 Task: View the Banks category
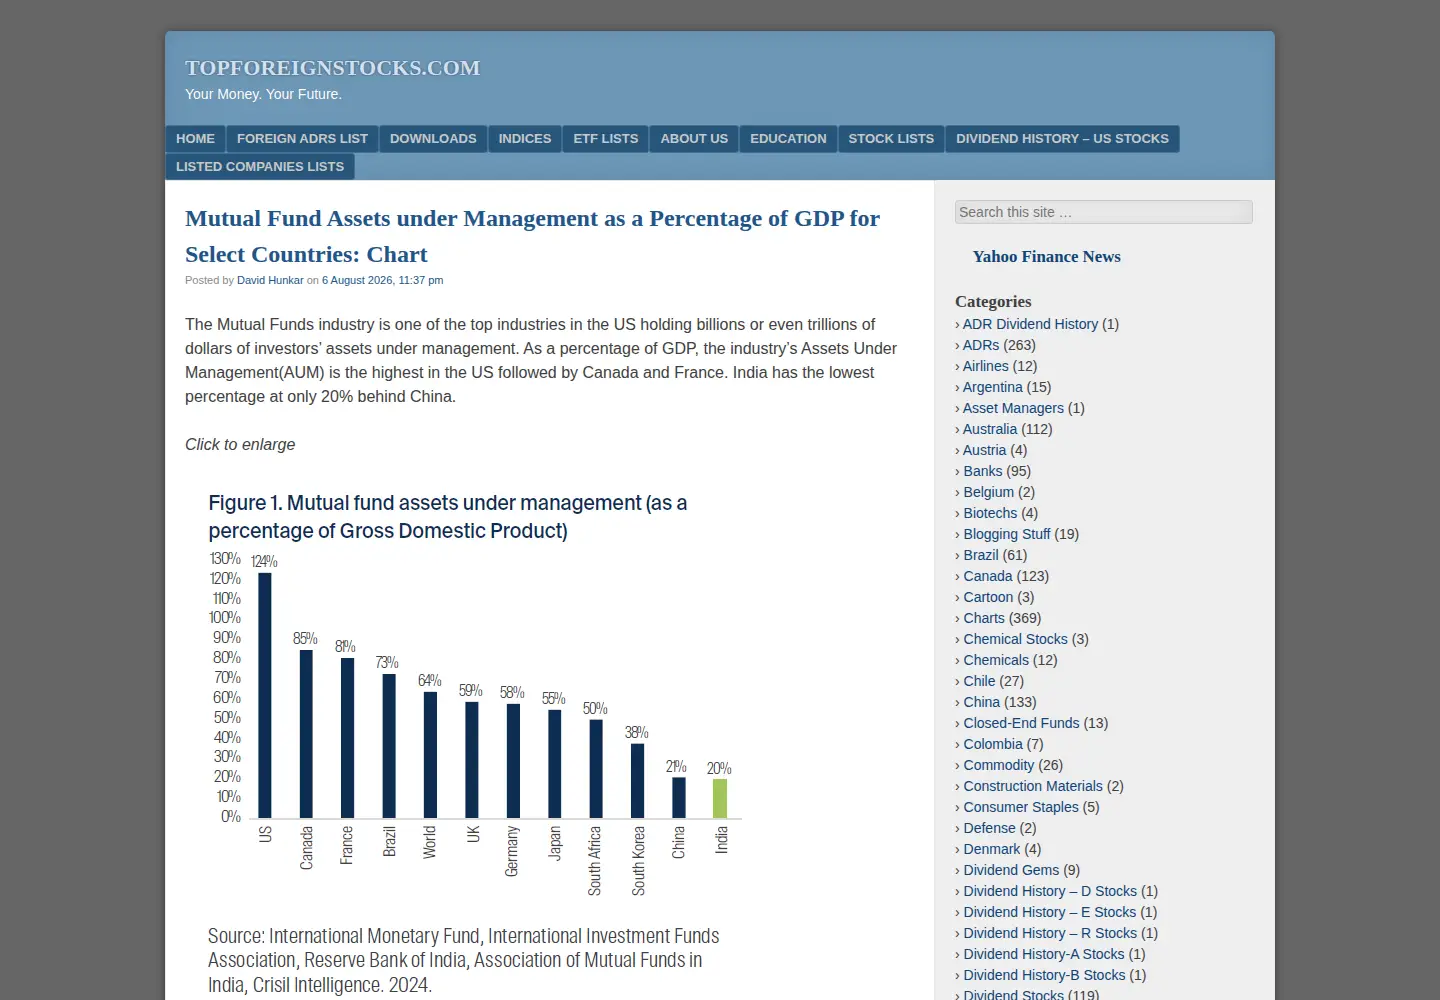pos(983,471)
